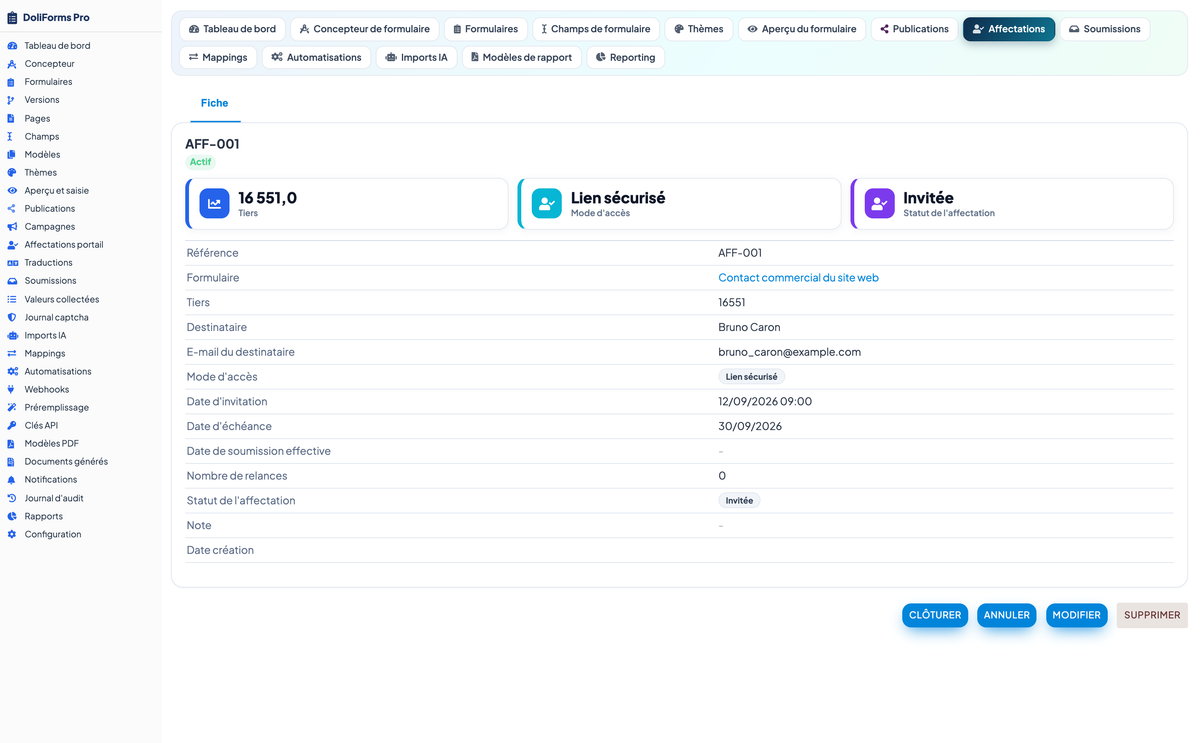The width and height of the screenshot is (1200, 743).
Task: Click the Notifications bell icon
Action: point(12,479)
